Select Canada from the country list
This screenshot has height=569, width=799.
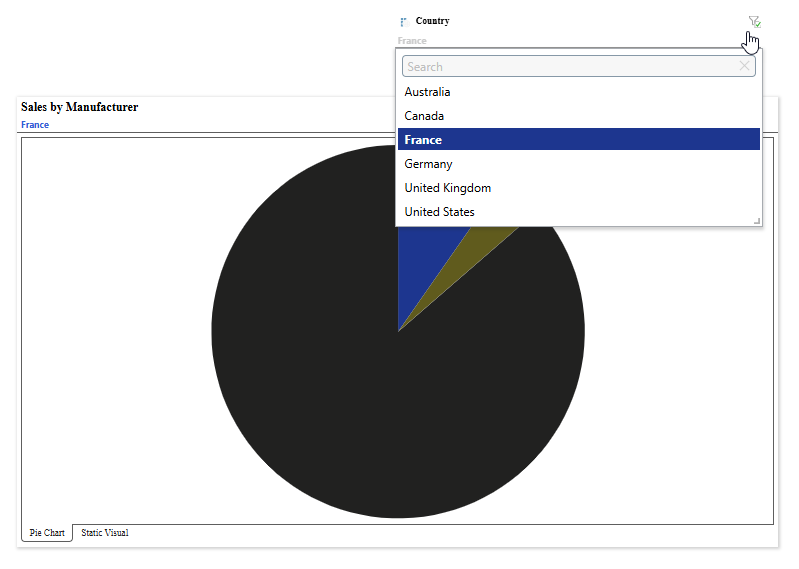point(578,116)
